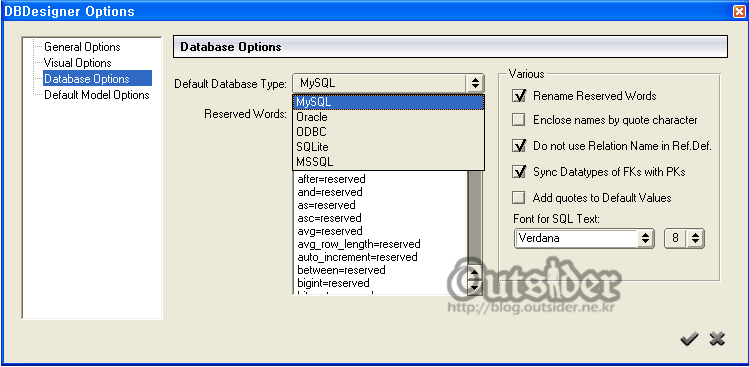The height and width of the screenshot is (367, 749).
Task: Select the bigint=reserved entry
Action: [x=333, y=283]
